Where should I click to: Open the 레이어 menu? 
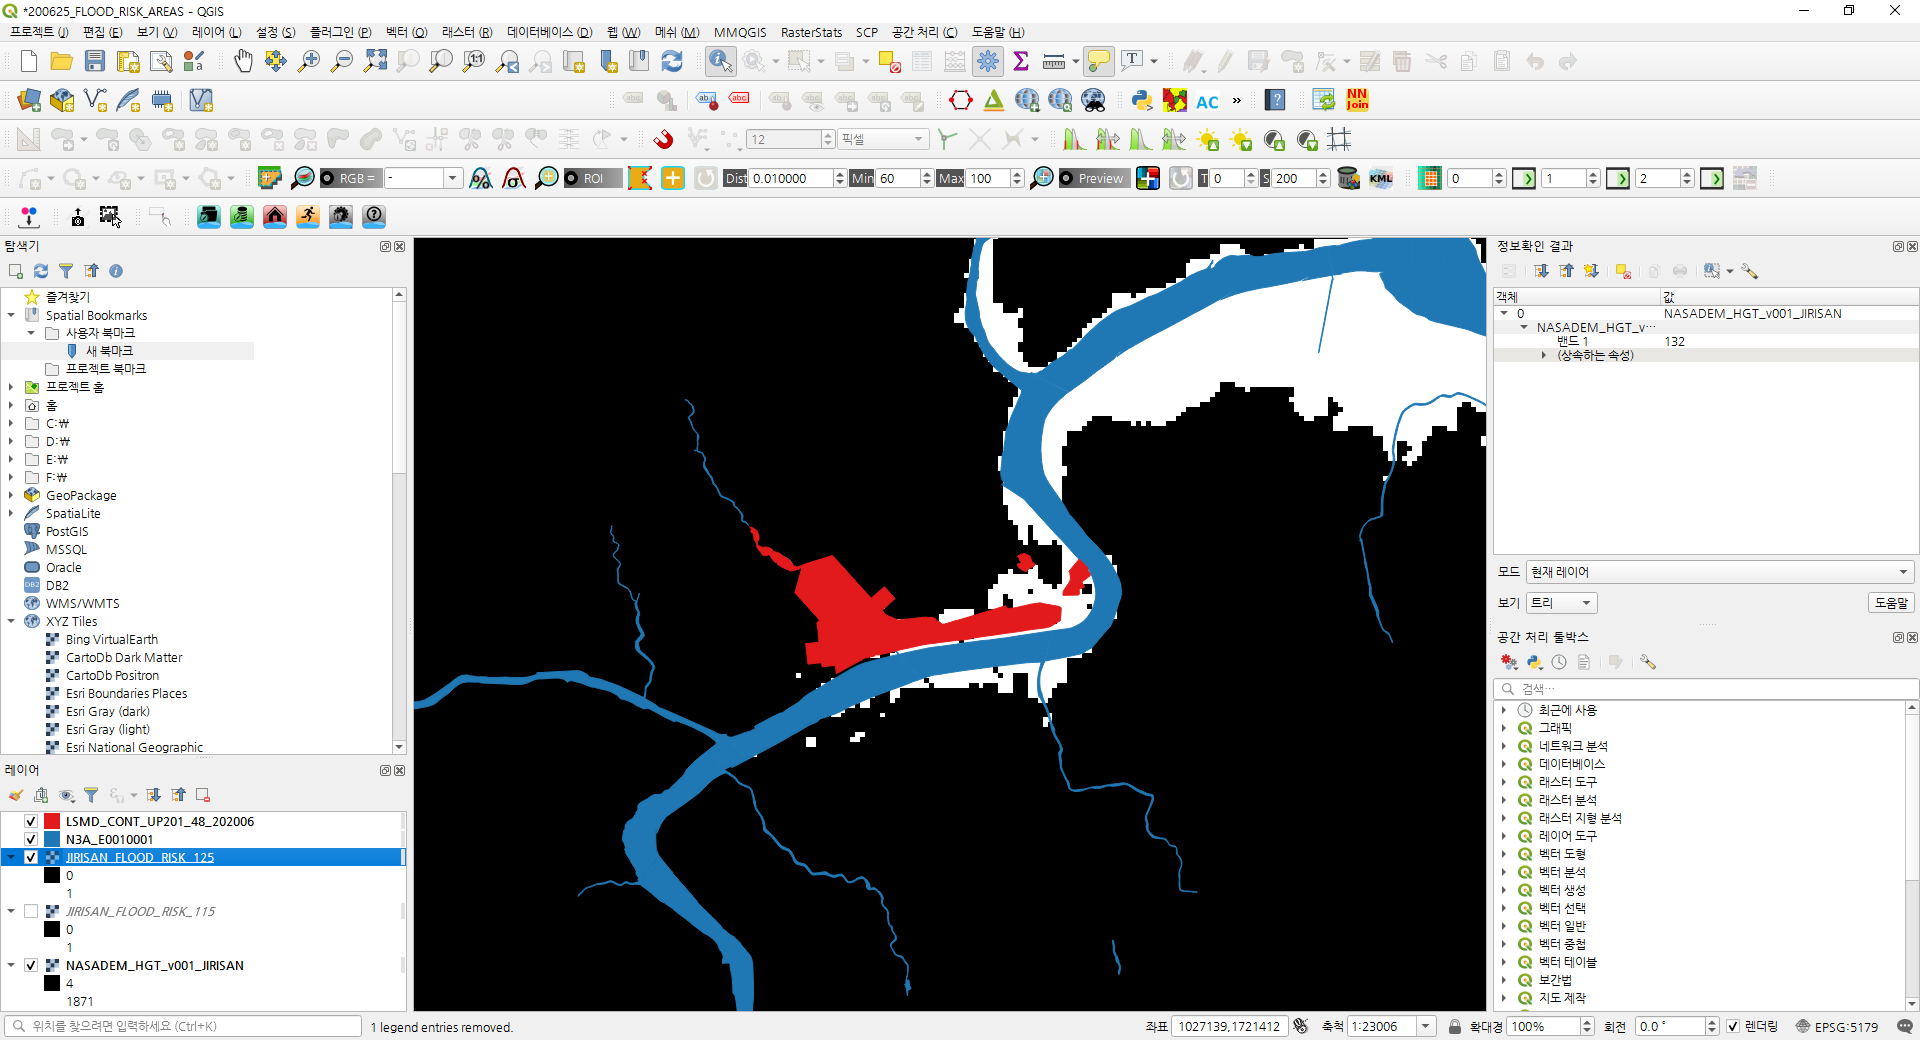point(216,32)
